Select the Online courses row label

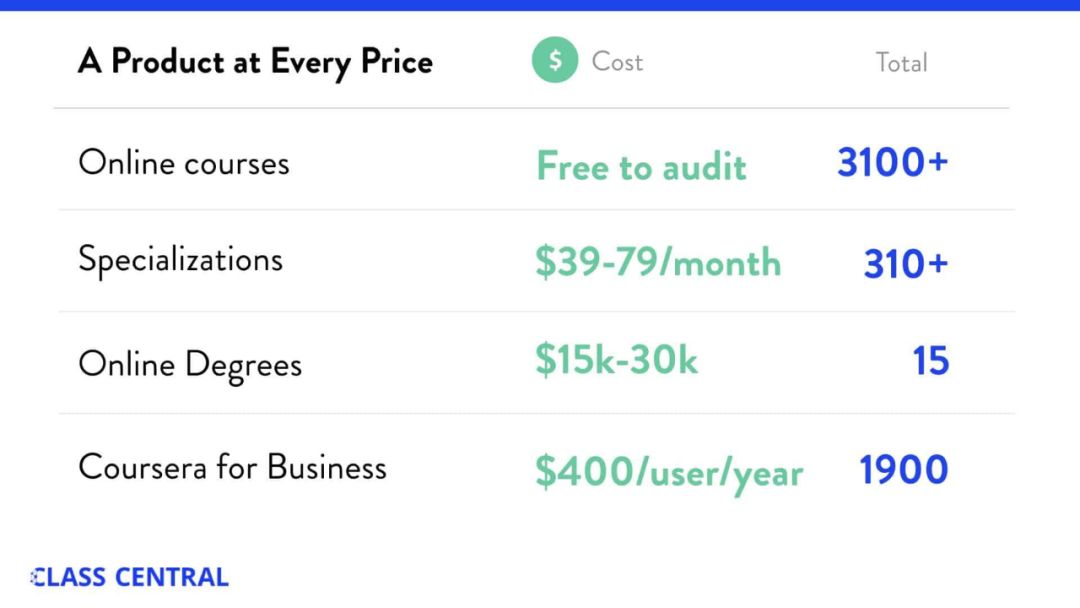point(184,162)
